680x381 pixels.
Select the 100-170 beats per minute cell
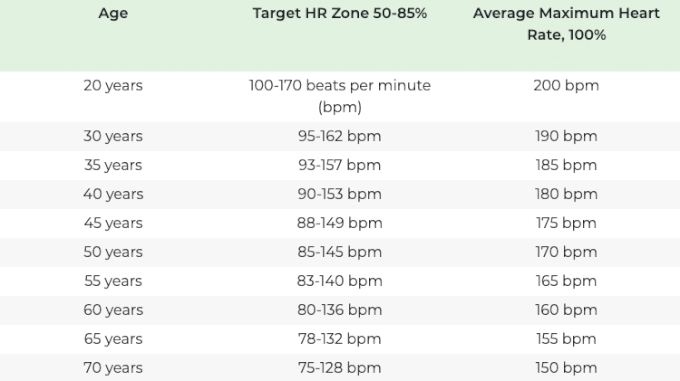340,96
